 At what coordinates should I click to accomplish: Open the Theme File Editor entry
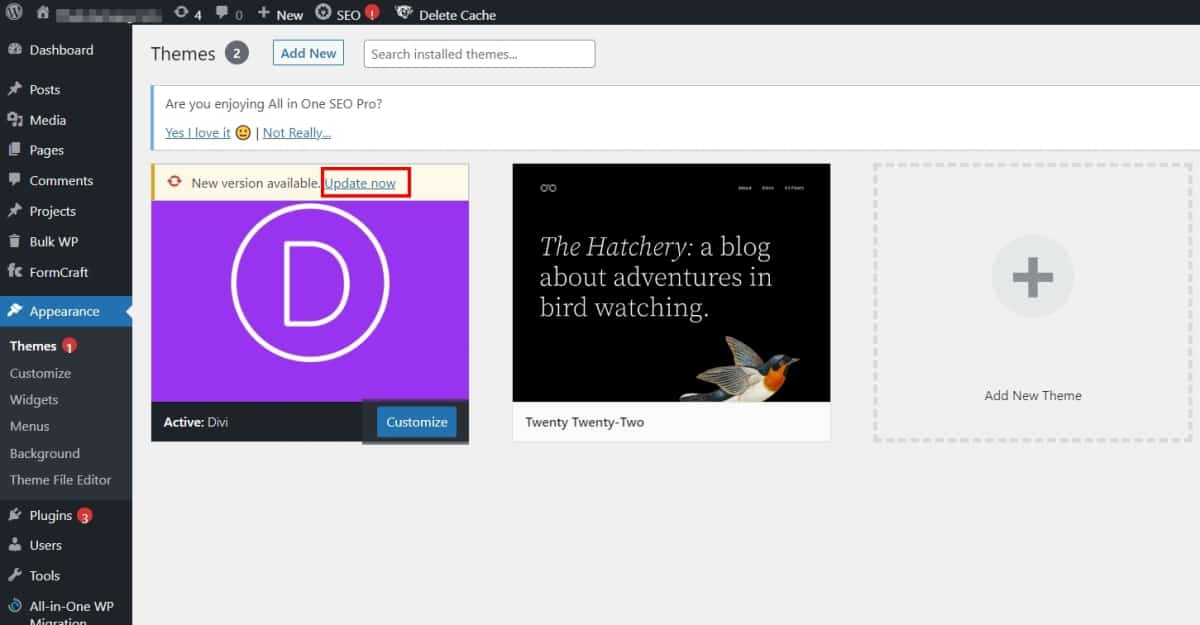coord(60,479)
